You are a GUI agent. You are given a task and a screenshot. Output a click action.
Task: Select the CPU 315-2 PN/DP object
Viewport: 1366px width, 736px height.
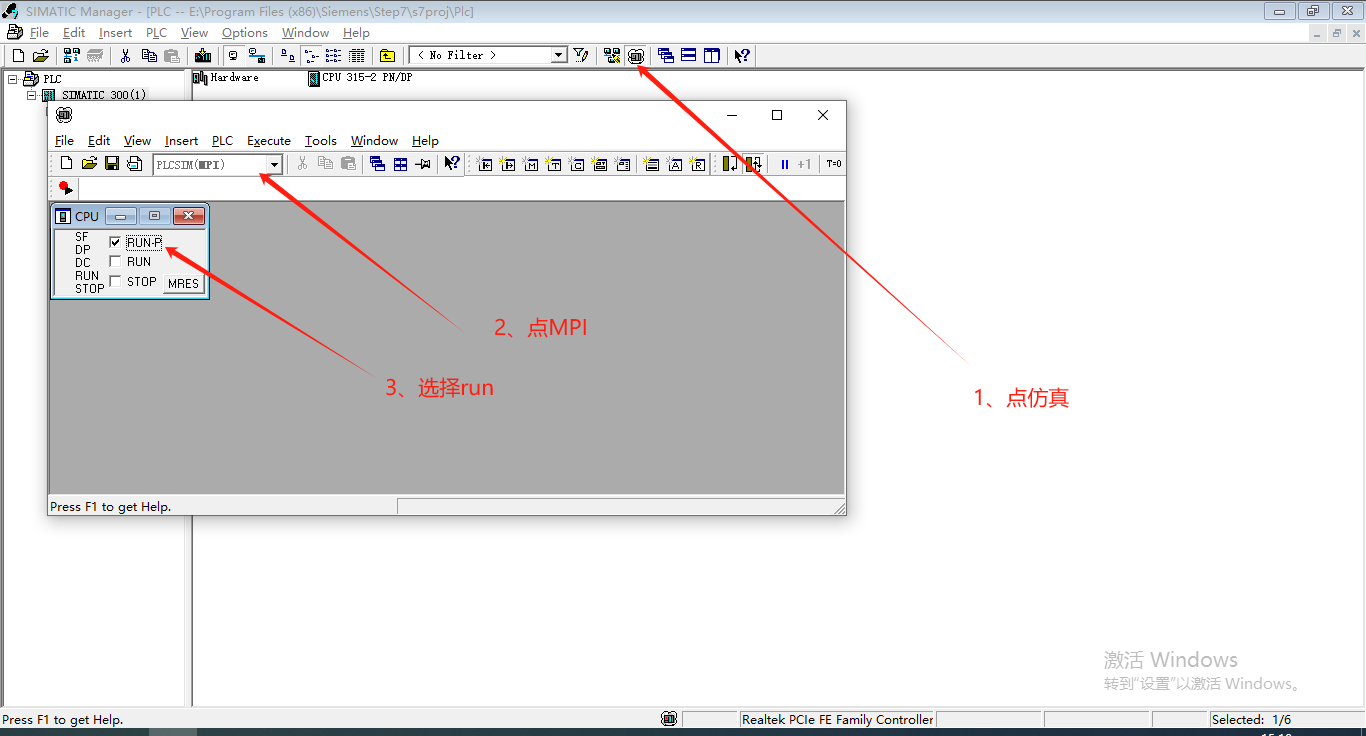click(x=360, y=78)
